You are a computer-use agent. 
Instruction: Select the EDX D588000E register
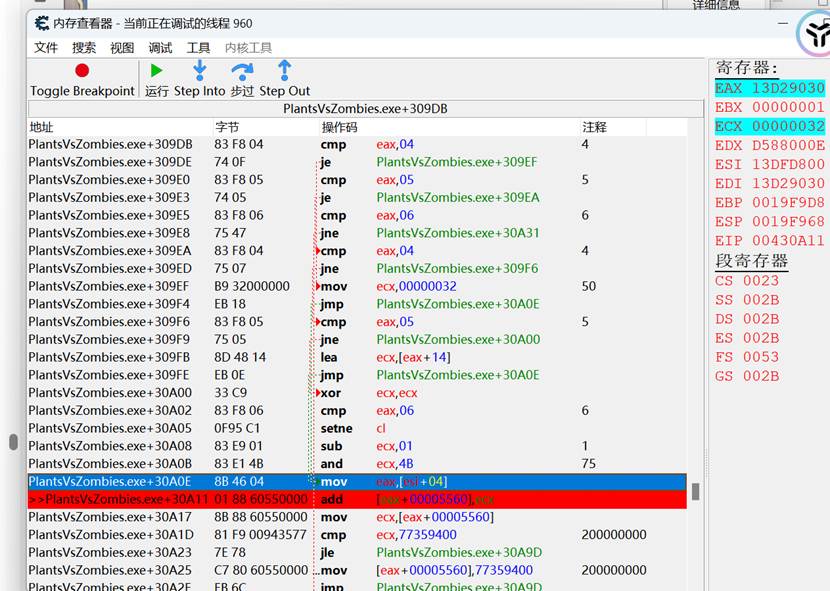tap(770, 145)
